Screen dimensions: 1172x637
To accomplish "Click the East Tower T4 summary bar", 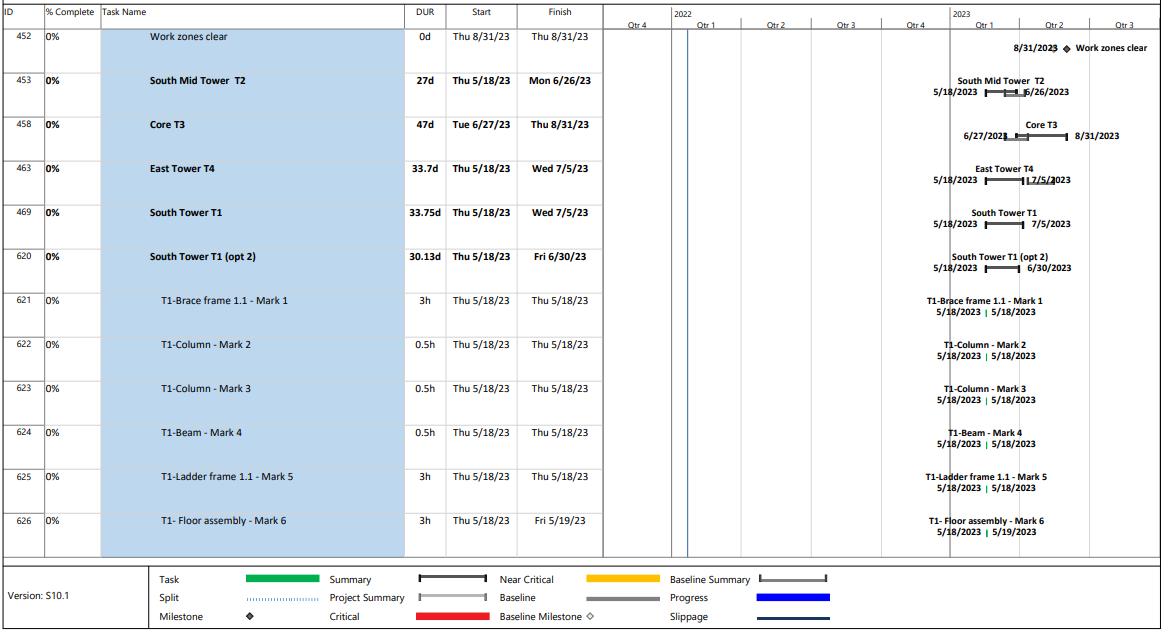I will click(x=1006, y=180).
